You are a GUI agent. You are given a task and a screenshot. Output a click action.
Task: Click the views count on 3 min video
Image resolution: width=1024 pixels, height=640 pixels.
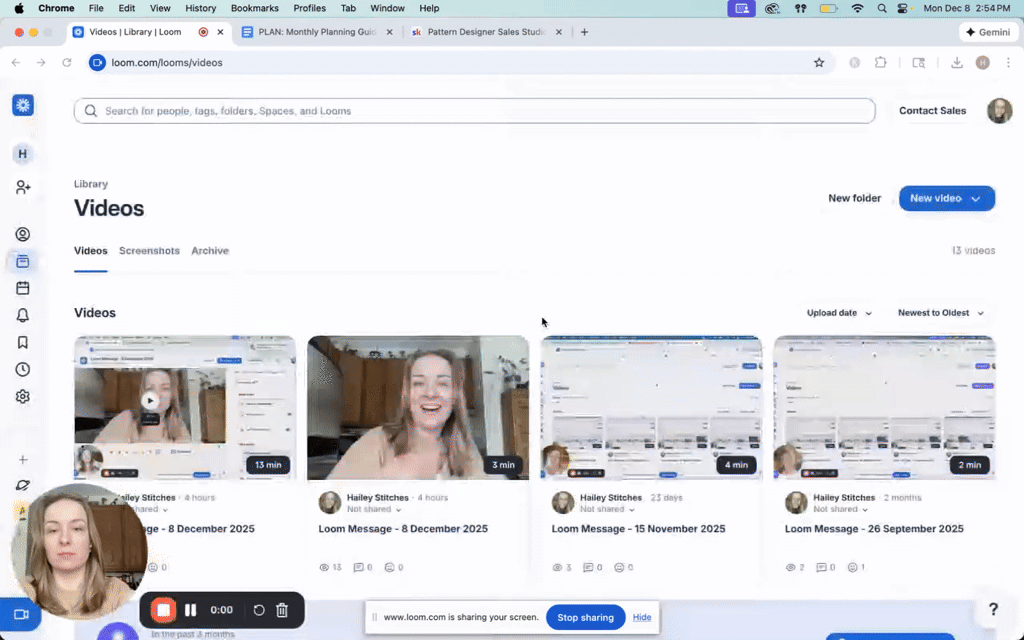click(330, 568)
